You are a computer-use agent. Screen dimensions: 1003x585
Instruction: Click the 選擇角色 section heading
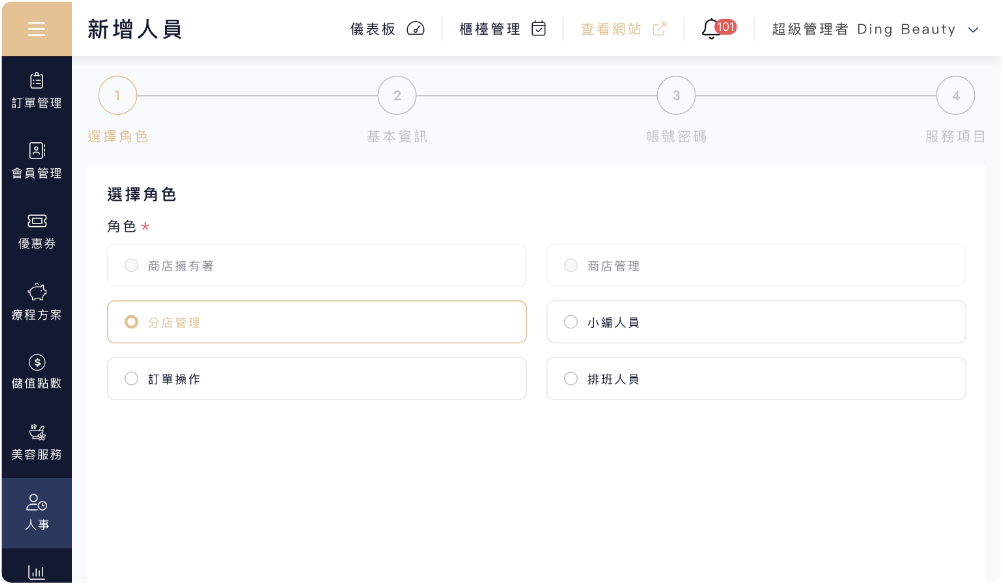(x=141, y=194)
